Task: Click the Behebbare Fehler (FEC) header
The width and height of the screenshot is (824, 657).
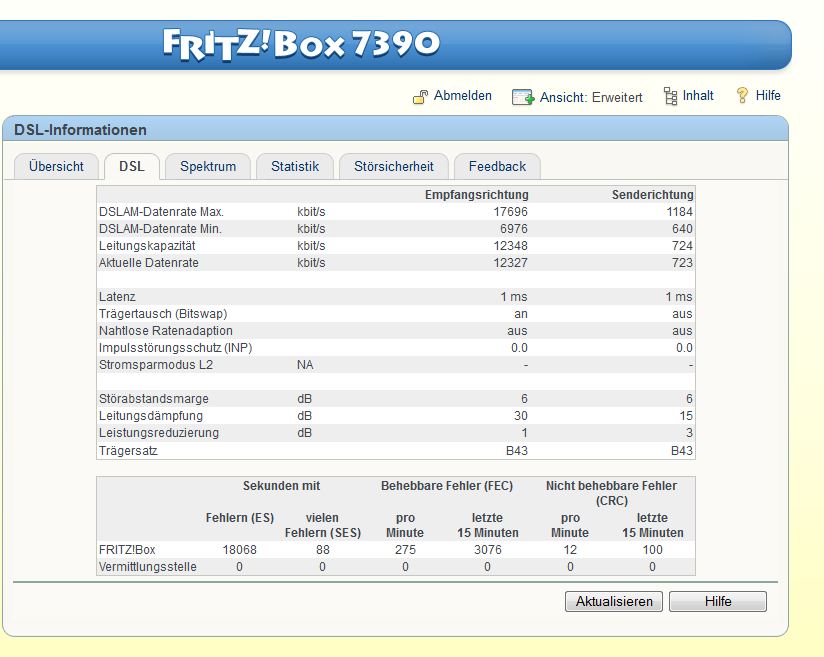Action: point(447,486)
